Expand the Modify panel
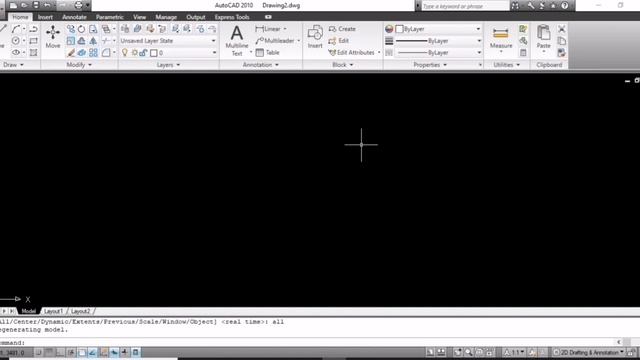 [79, 65]
